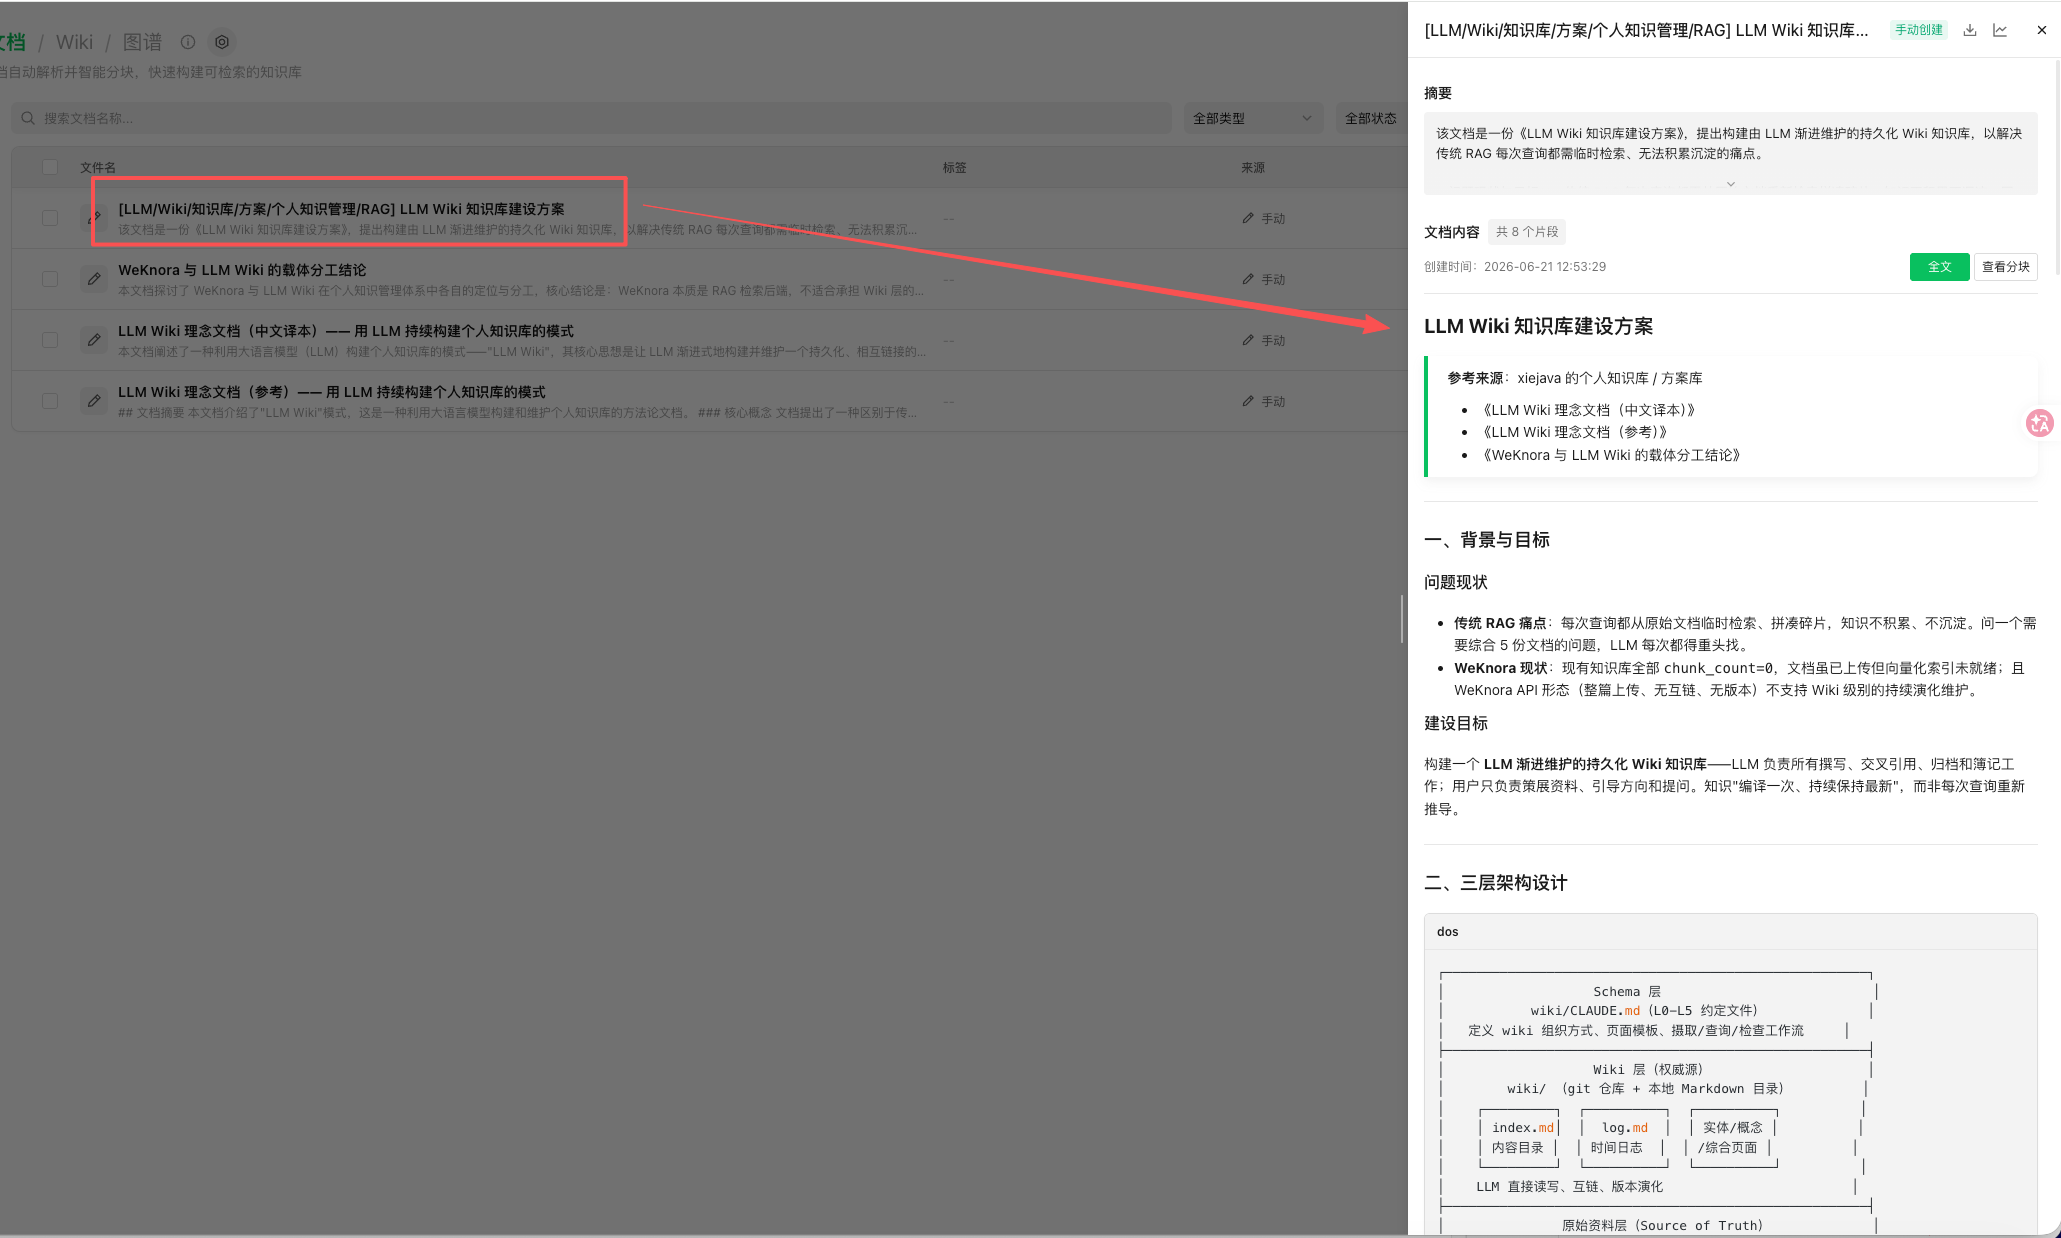Expand the 摘要 summary with the chevron

pyautogui.click(x=1730, y=184)
